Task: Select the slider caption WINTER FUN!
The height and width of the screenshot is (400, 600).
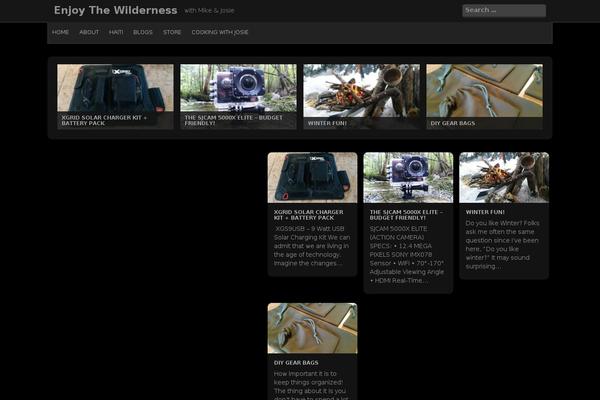Action: point(327,123)
